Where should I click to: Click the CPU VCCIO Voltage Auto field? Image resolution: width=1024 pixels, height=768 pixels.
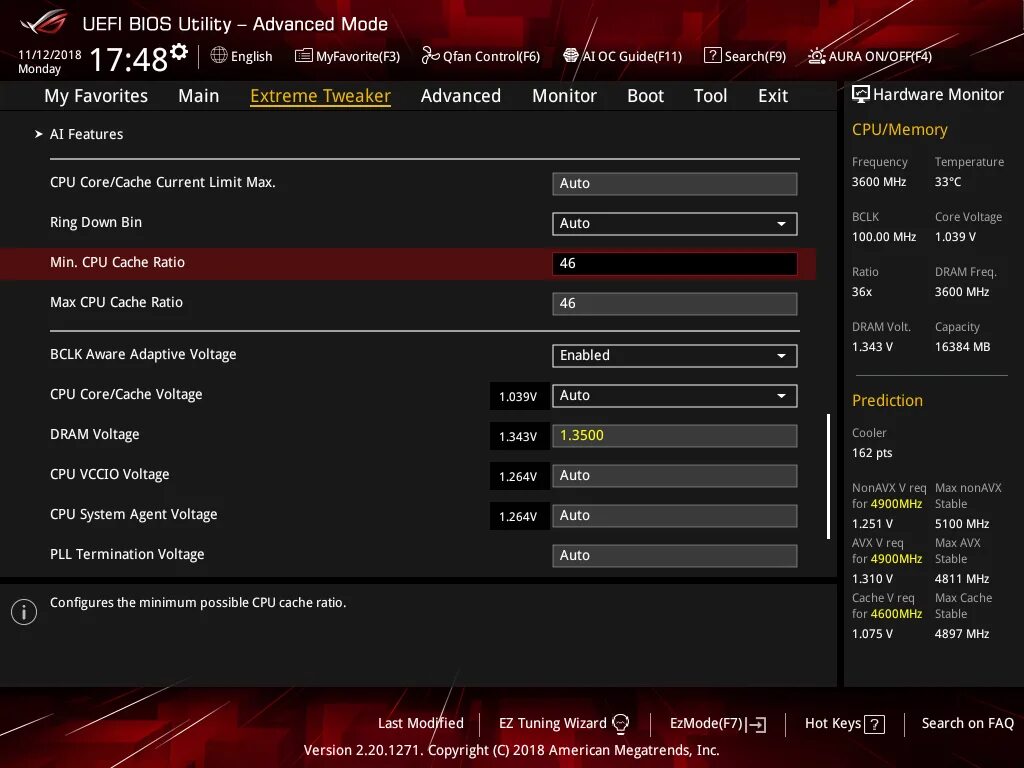pos(675,475)
